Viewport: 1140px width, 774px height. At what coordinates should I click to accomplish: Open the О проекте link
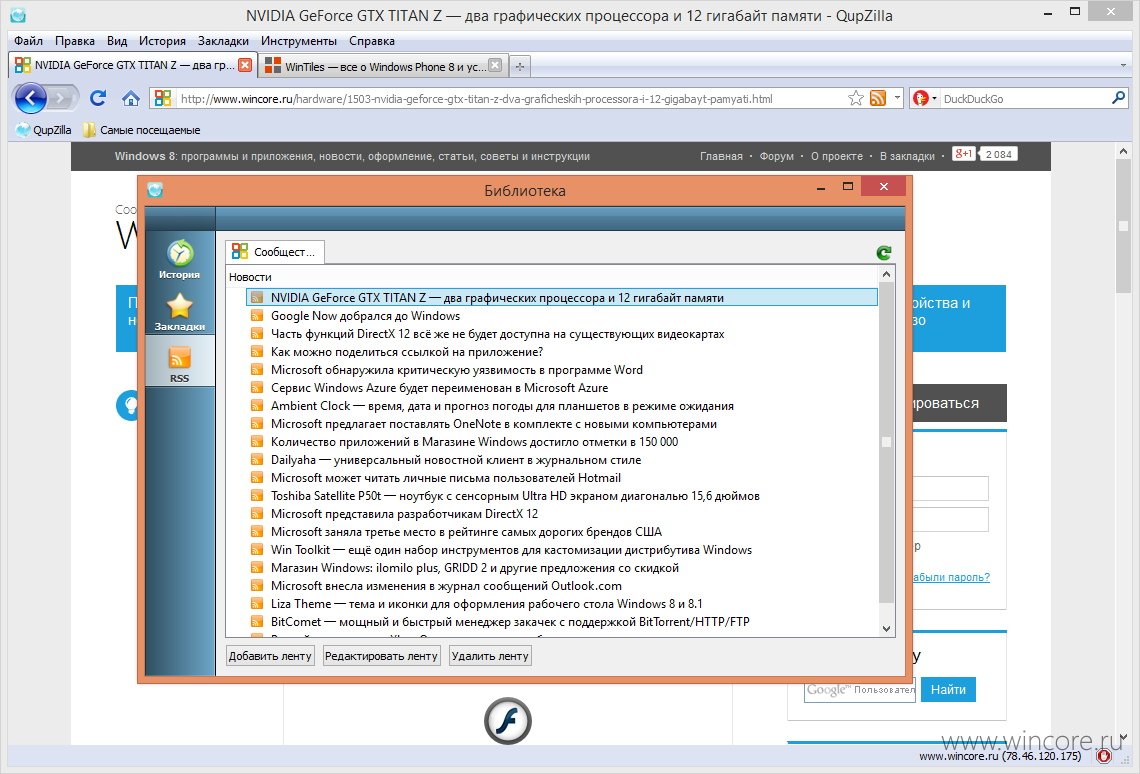[x=837, y=156]
